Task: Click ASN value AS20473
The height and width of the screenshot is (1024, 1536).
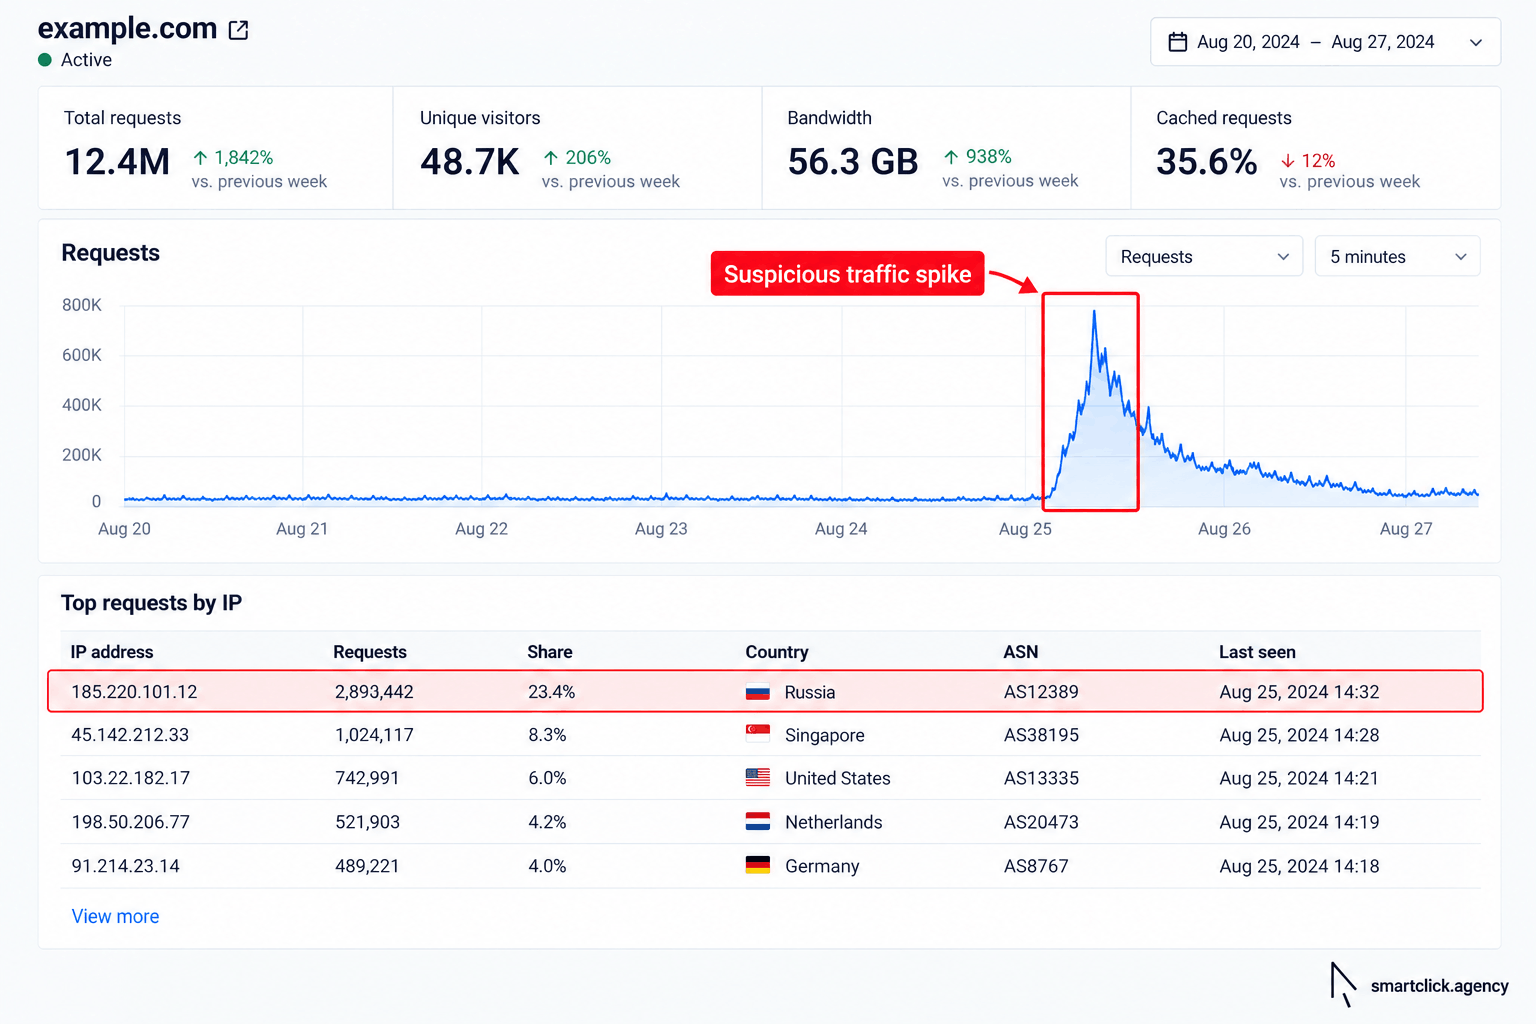Action: pyautogui.click(x=1041, y=822)
